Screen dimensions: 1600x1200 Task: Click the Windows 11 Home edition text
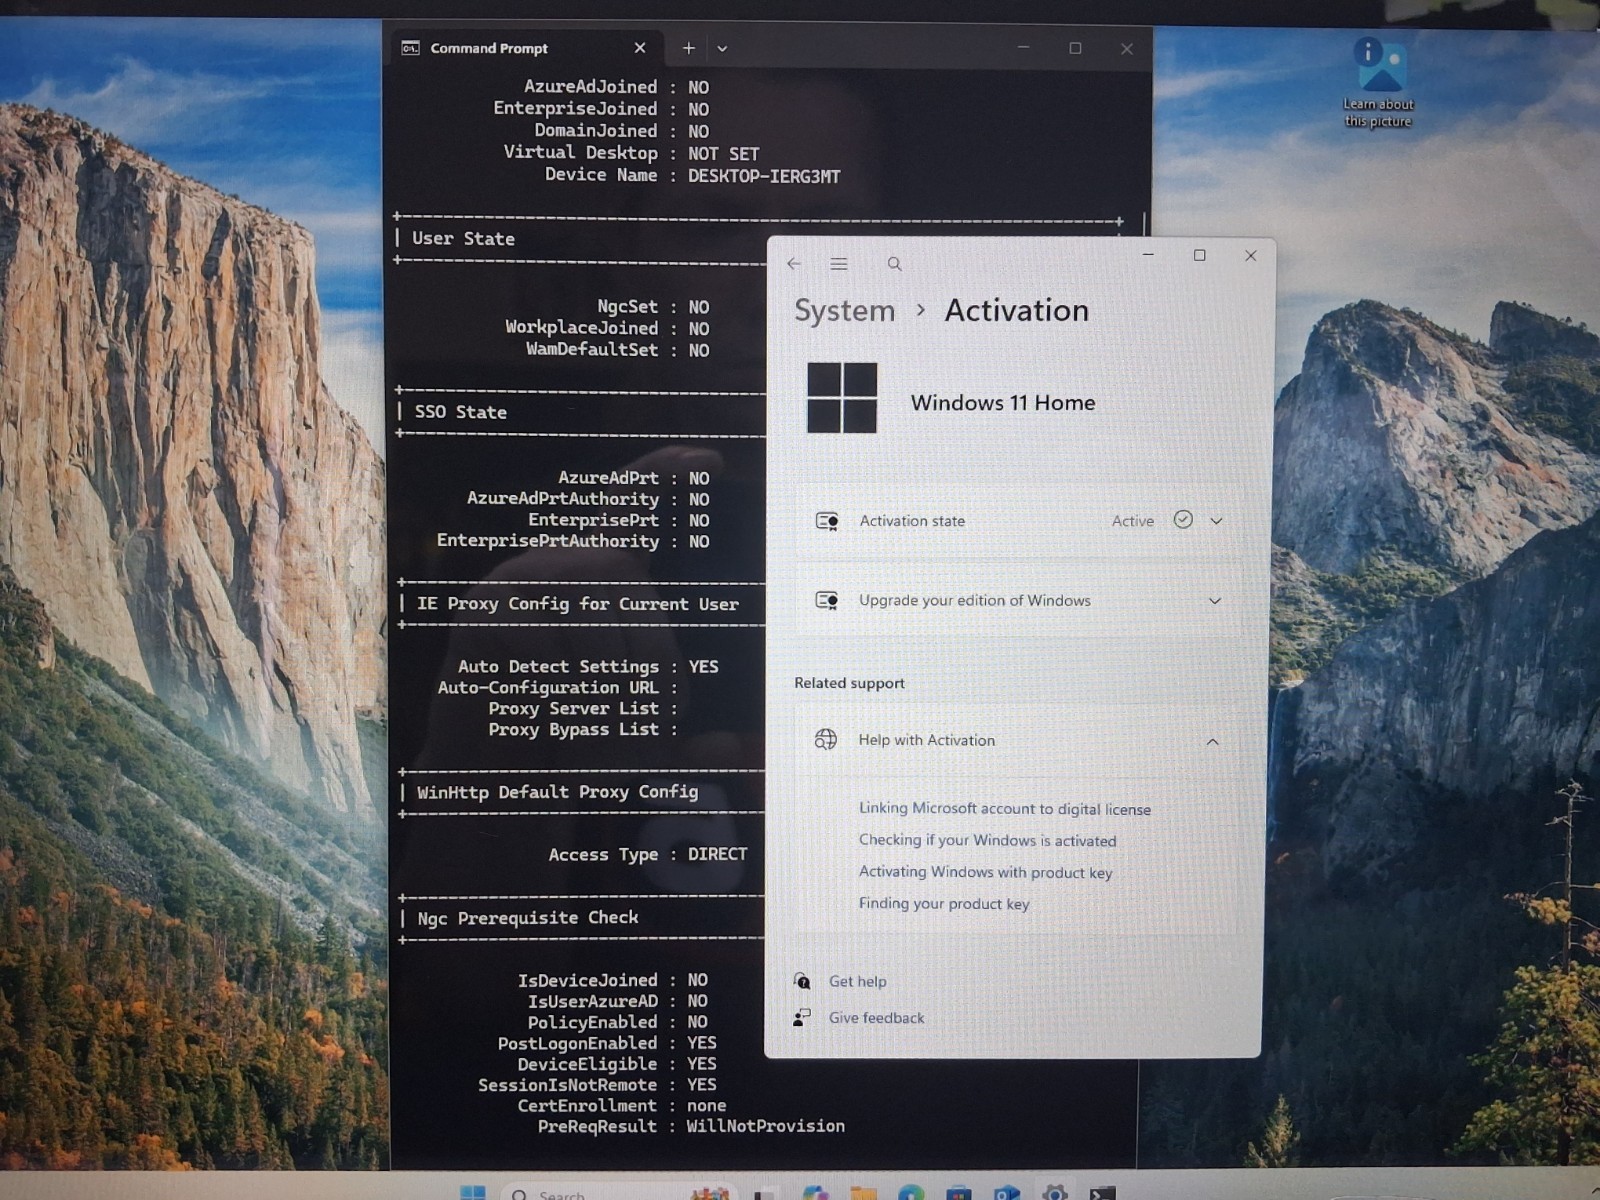[1003, 403]
